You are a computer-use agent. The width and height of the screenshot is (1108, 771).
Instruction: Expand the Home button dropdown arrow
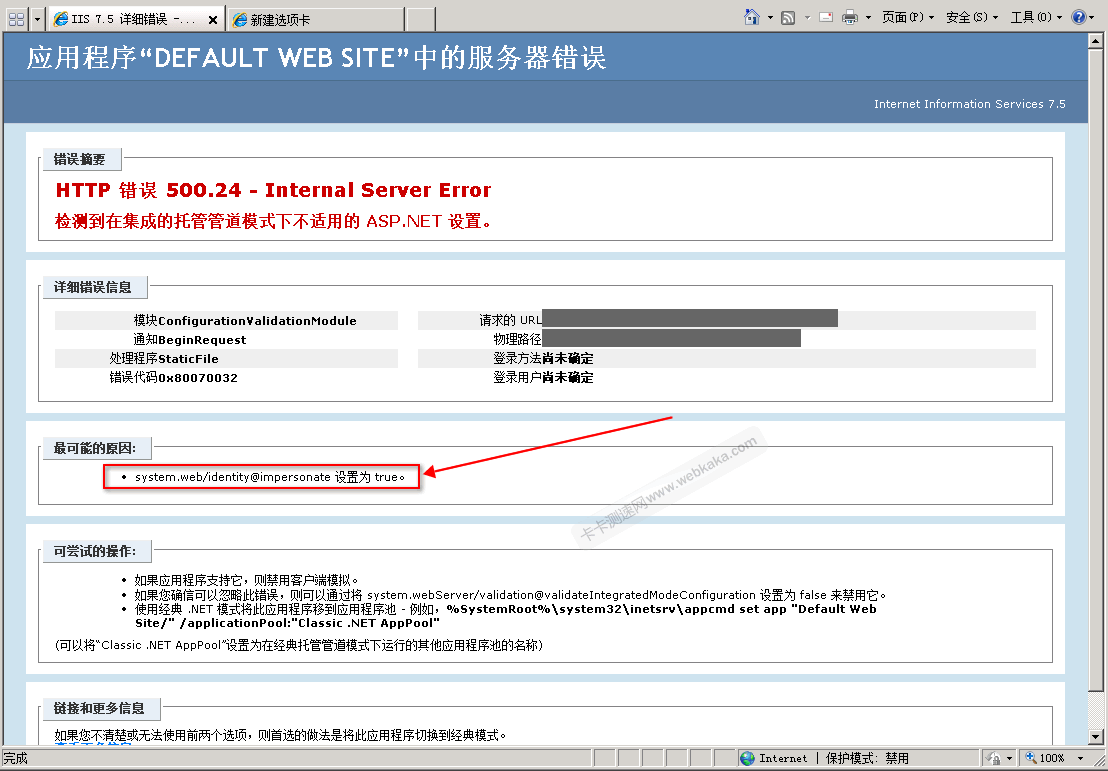[770, 17]
